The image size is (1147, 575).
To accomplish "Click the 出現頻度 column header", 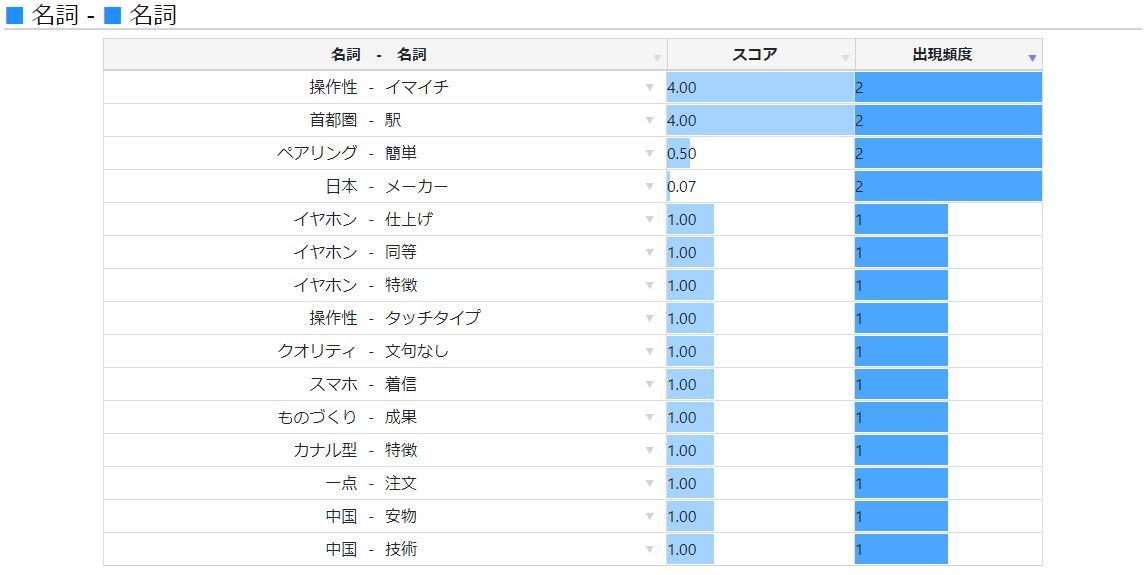I will 941,55.
